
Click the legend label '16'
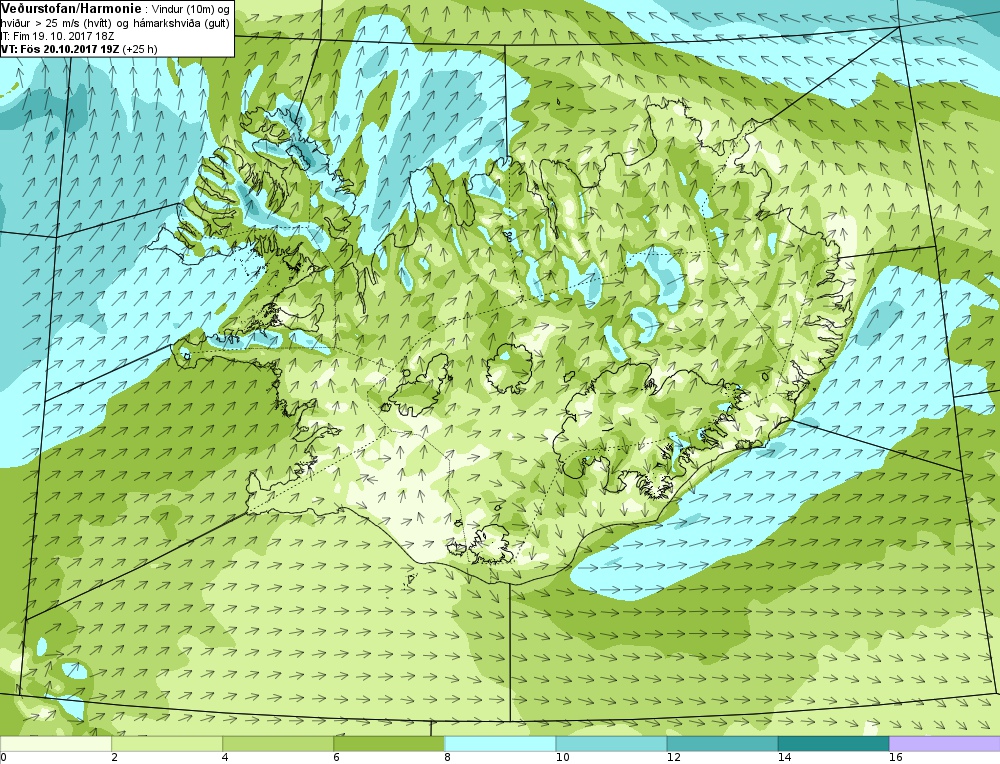click(895, 758)
